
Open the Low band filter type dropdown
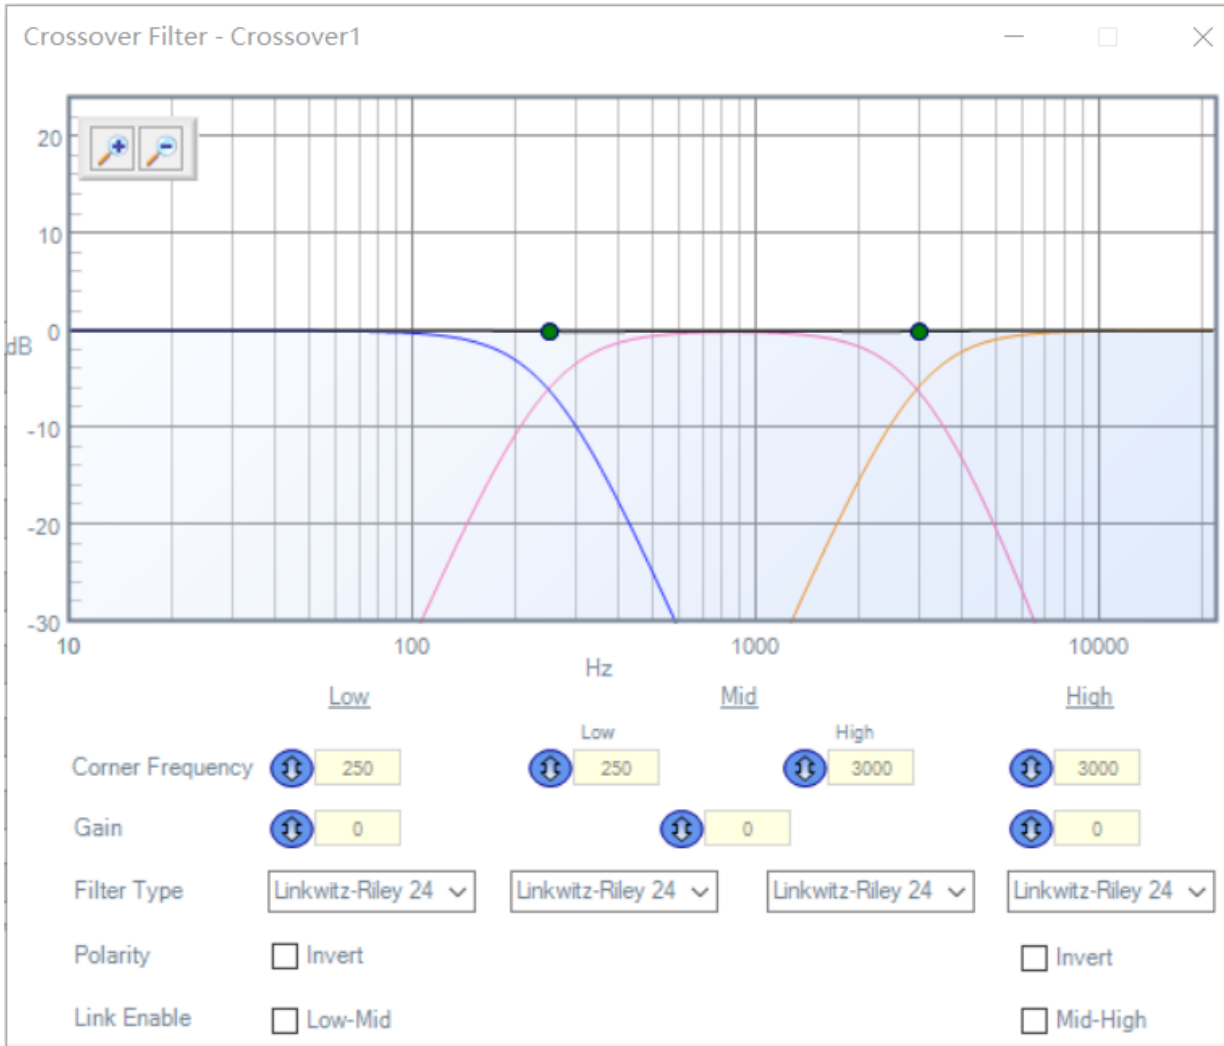371,891
